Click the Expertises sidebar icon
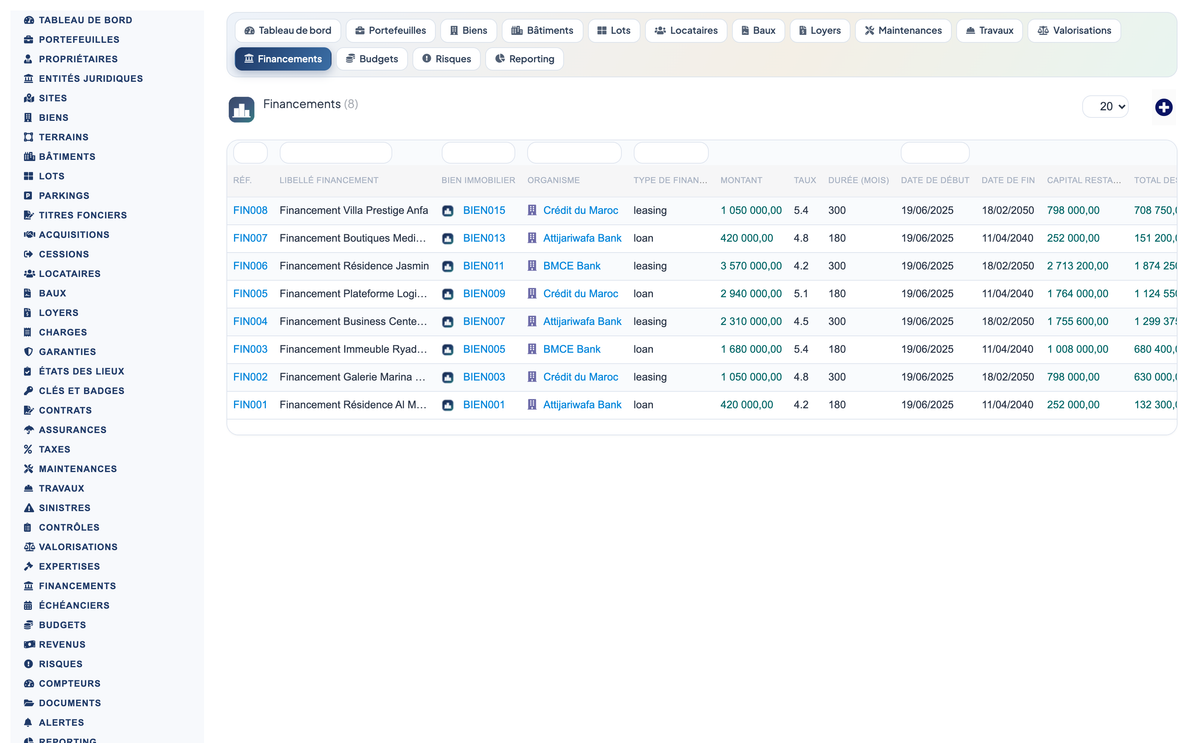 coord(29,567)
